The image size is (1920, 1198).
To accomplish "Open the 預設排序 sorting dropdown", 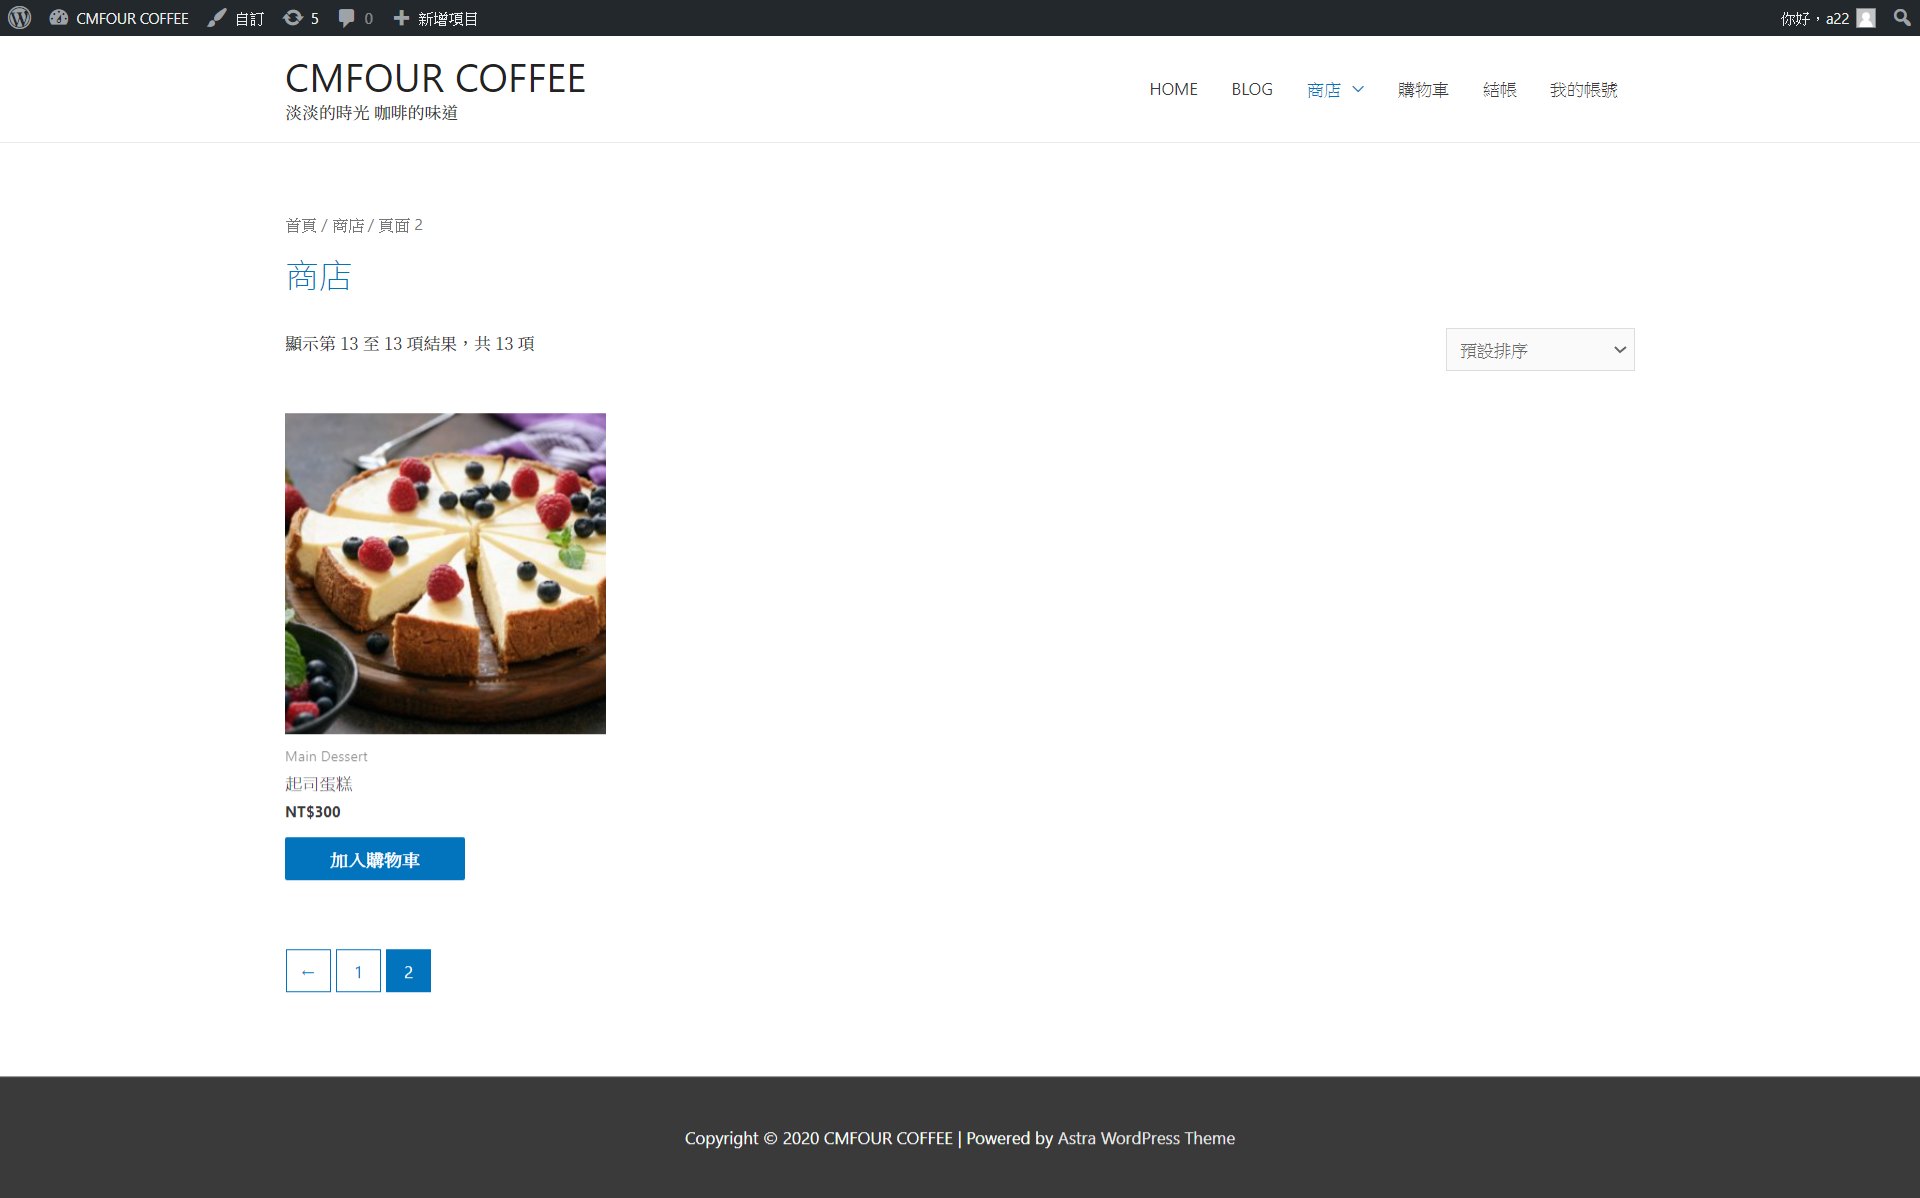I will (x=1539, y=350).
